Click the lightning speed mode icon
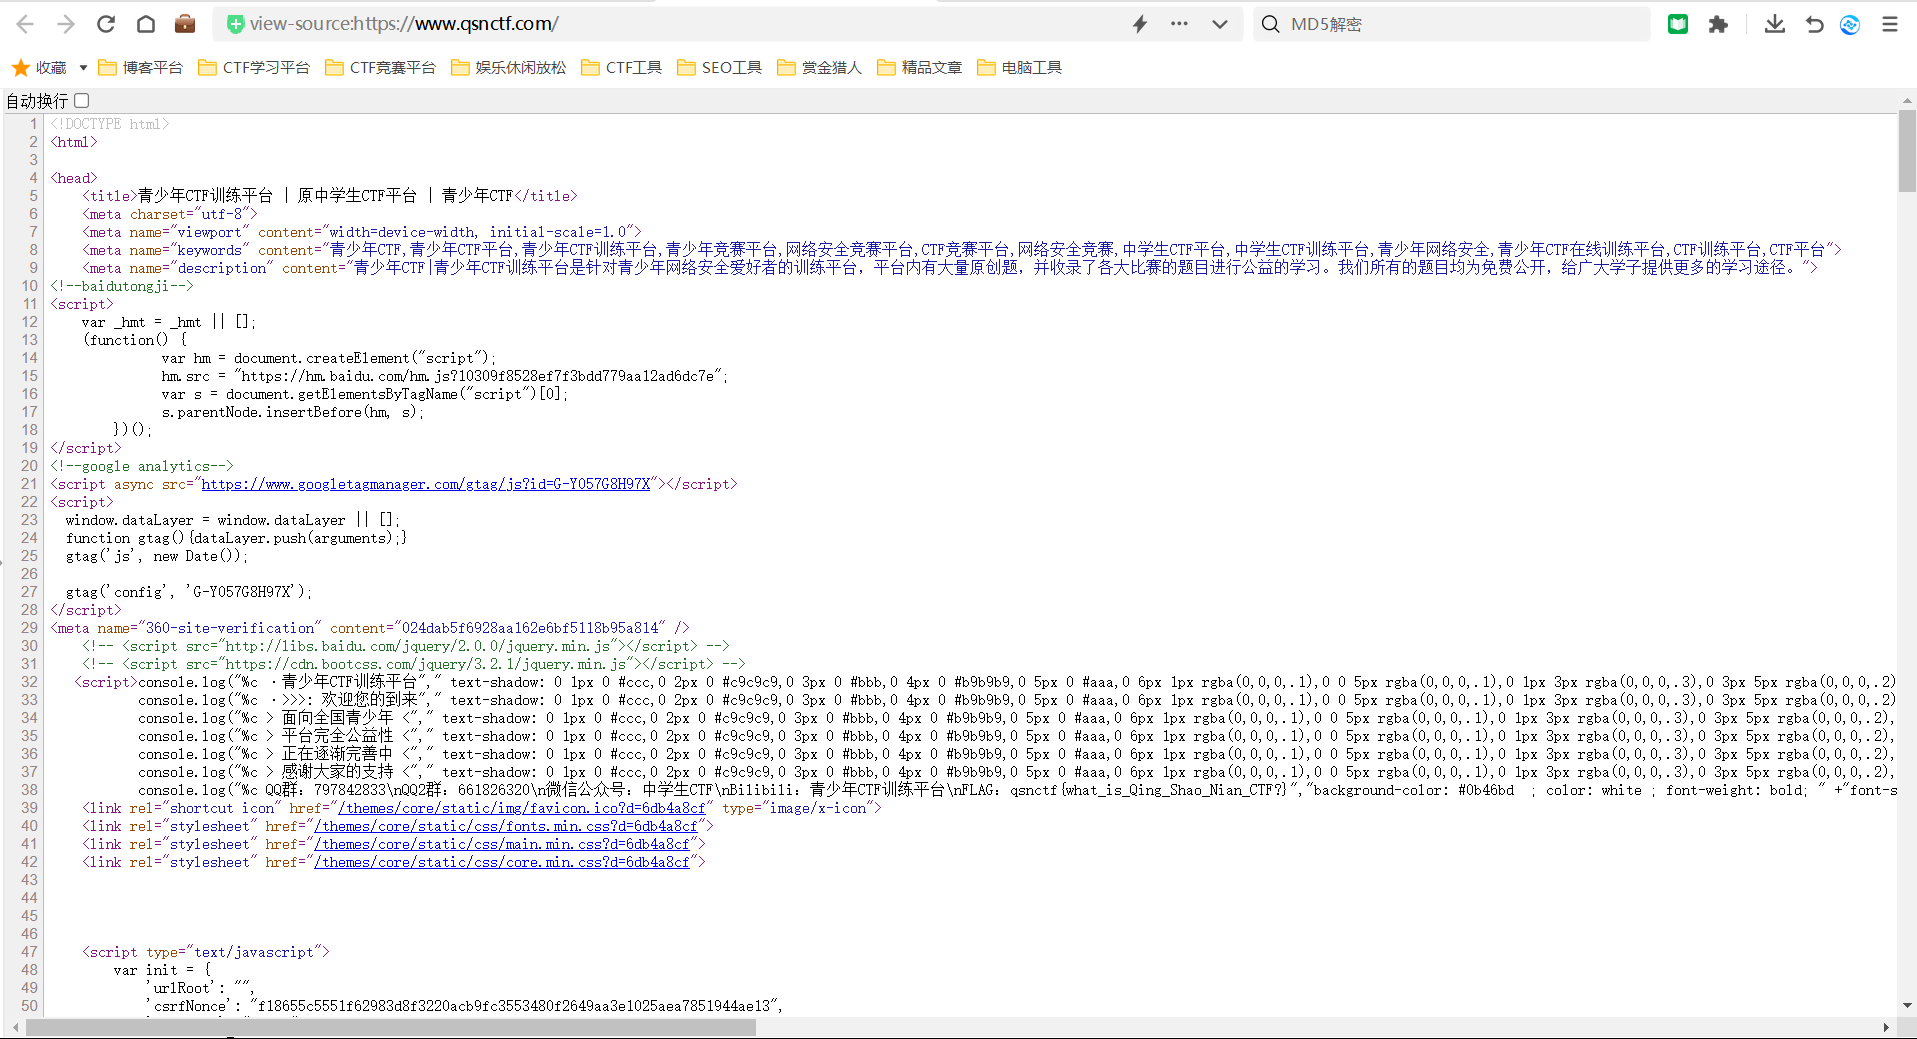Screen dimensions: 1917x1039 [1140, 24]
